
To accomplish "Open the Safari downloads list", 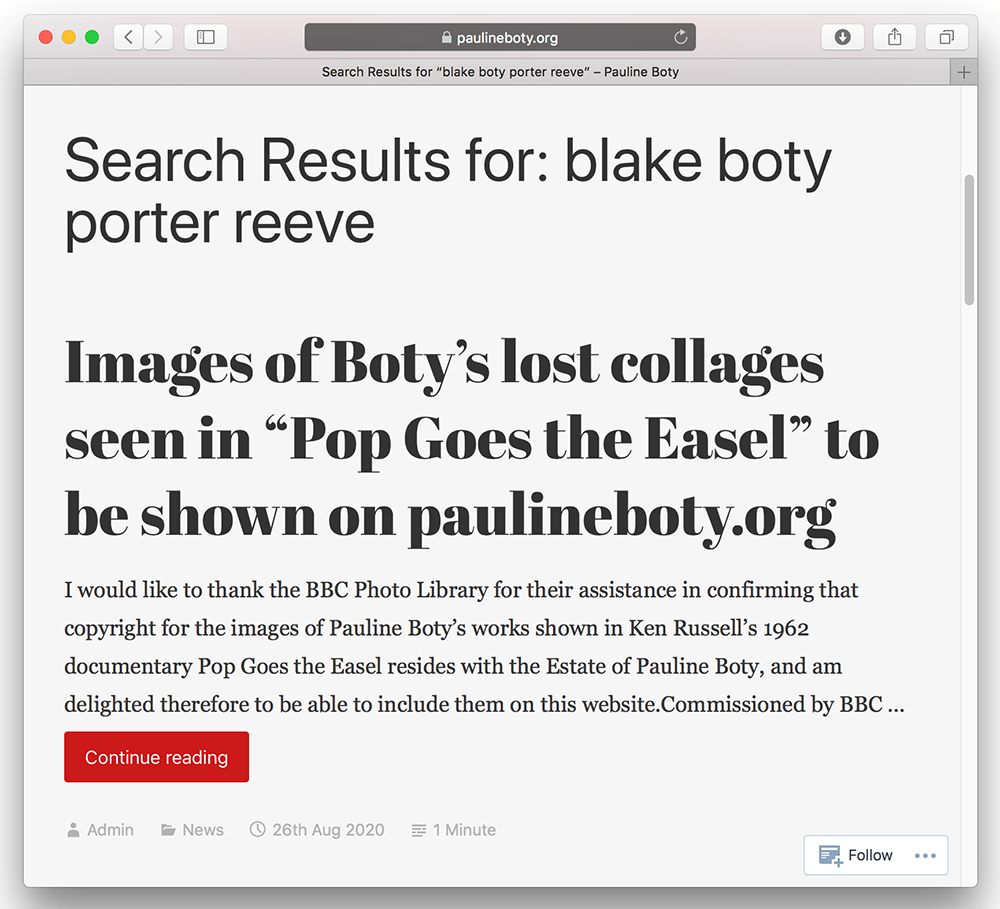I will tap(842, 38).
